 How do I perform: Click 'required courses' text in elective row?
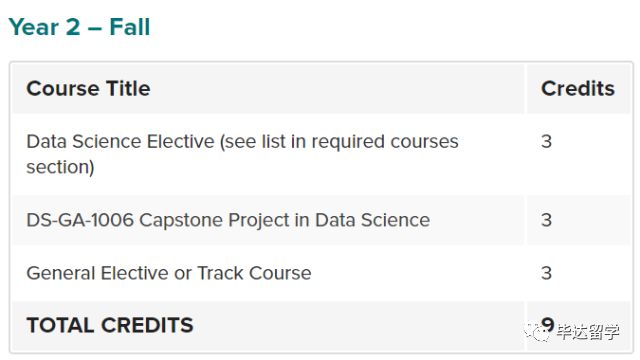point(385,142)
